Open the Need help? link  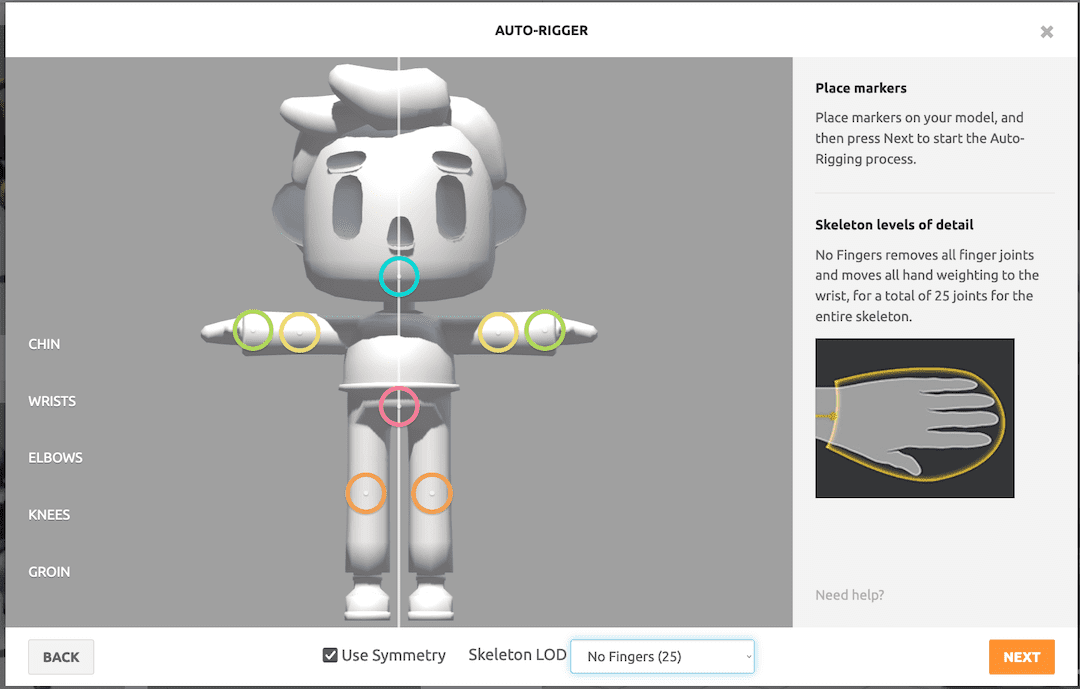pyautogui.click(x=849, y=594)
